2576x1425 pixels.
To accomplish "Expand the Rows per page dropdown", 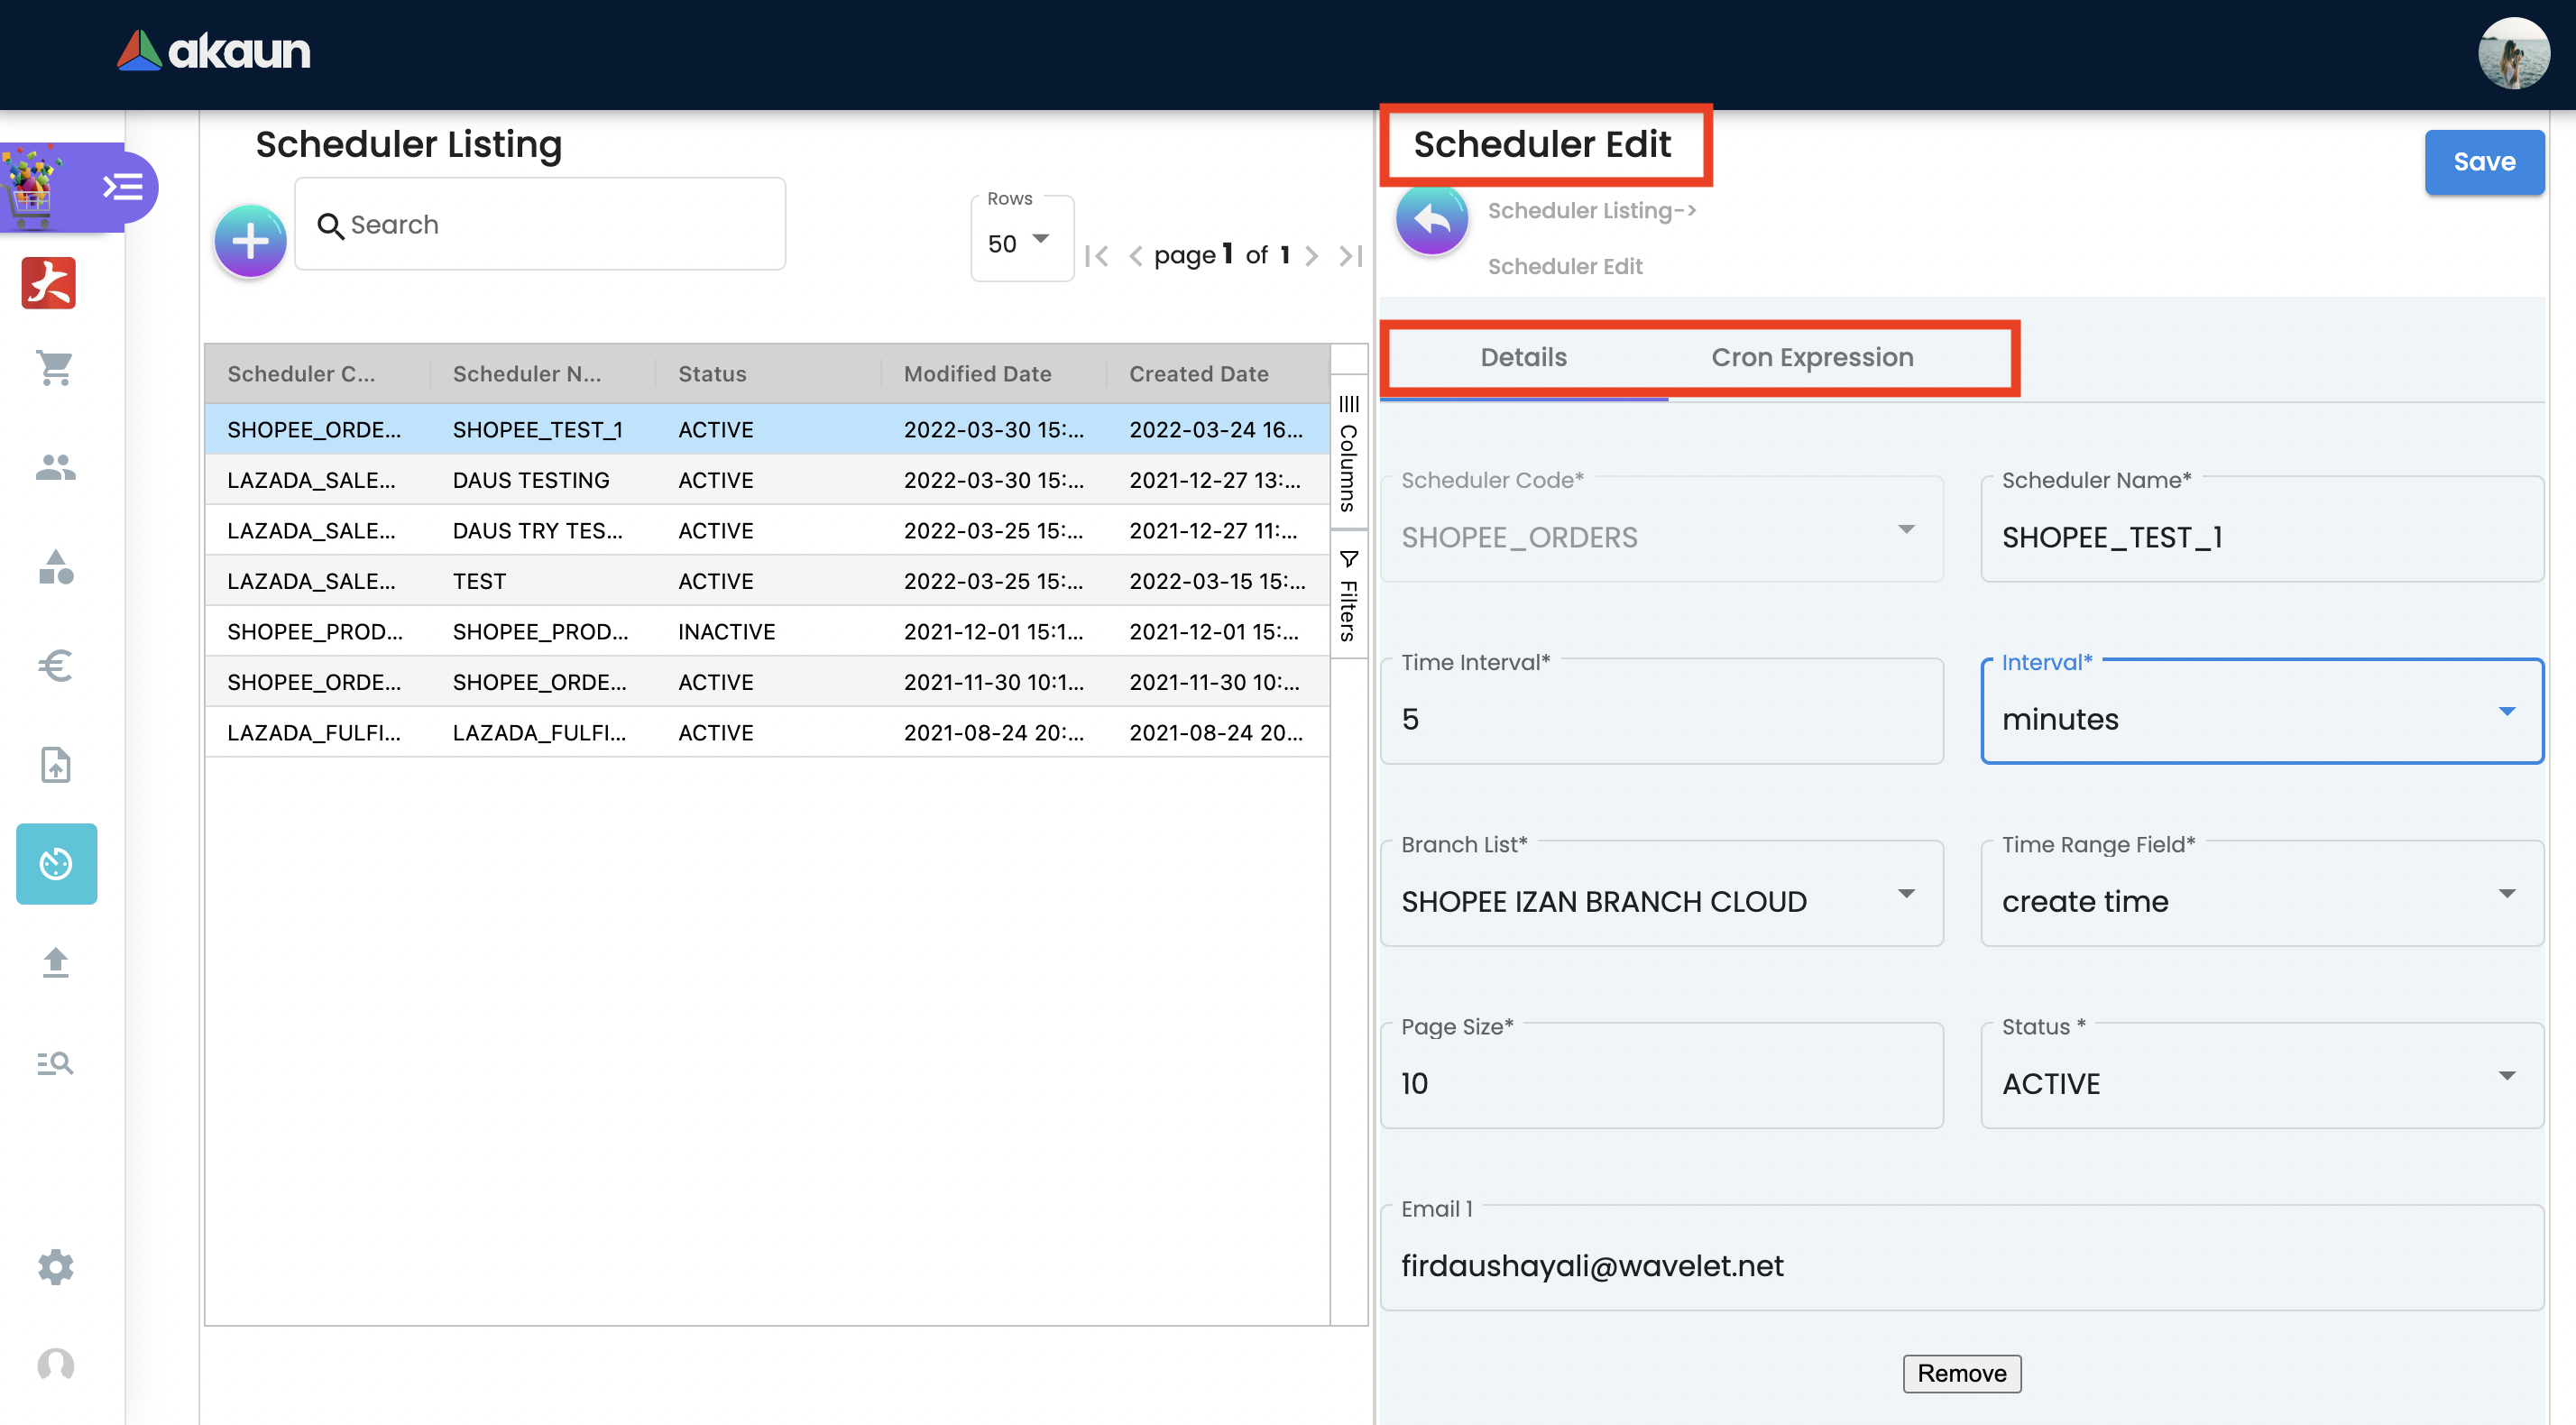I will point(1020,242).
